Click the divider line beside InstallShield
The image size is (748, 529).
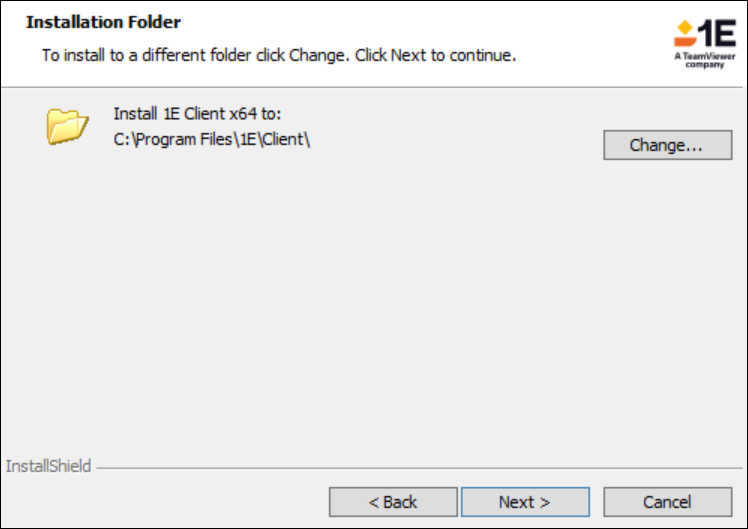pyautogui.click(x=420, y=467)
